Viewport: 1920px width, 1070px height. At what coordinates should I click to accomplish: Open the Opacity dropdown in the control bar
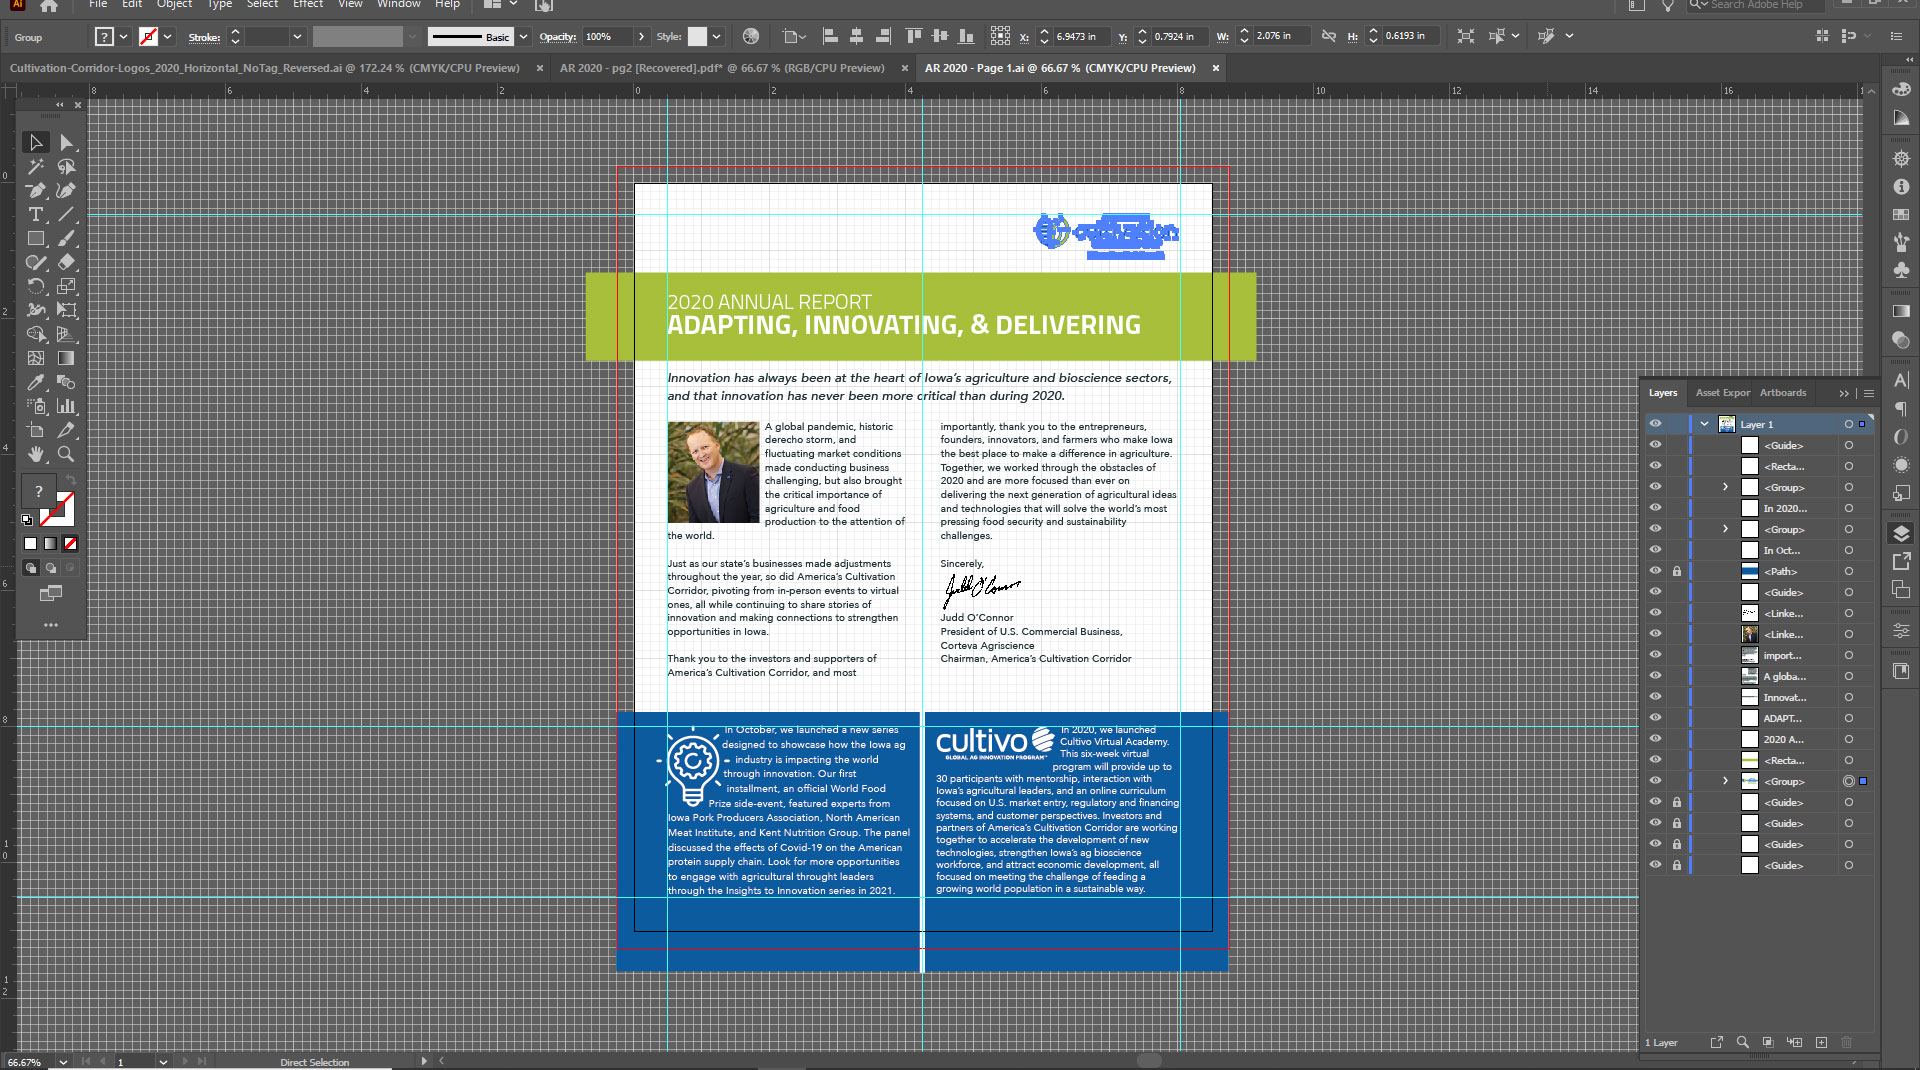tap(640, 36)
